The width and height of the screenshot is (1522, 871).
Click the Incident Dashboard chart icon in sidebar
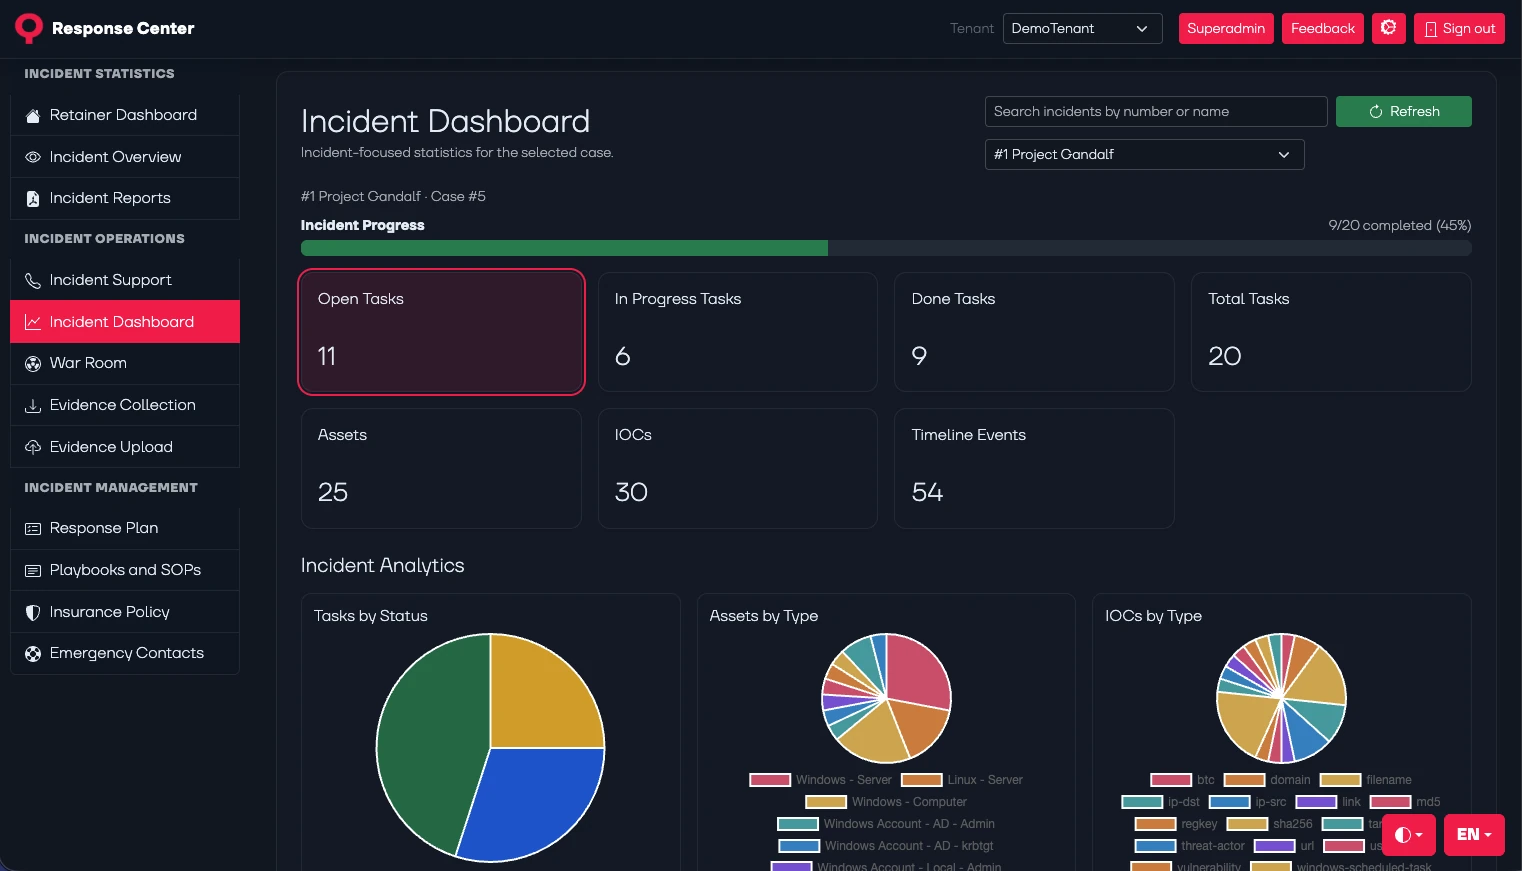pyautogui.click(x=33, y=322)
